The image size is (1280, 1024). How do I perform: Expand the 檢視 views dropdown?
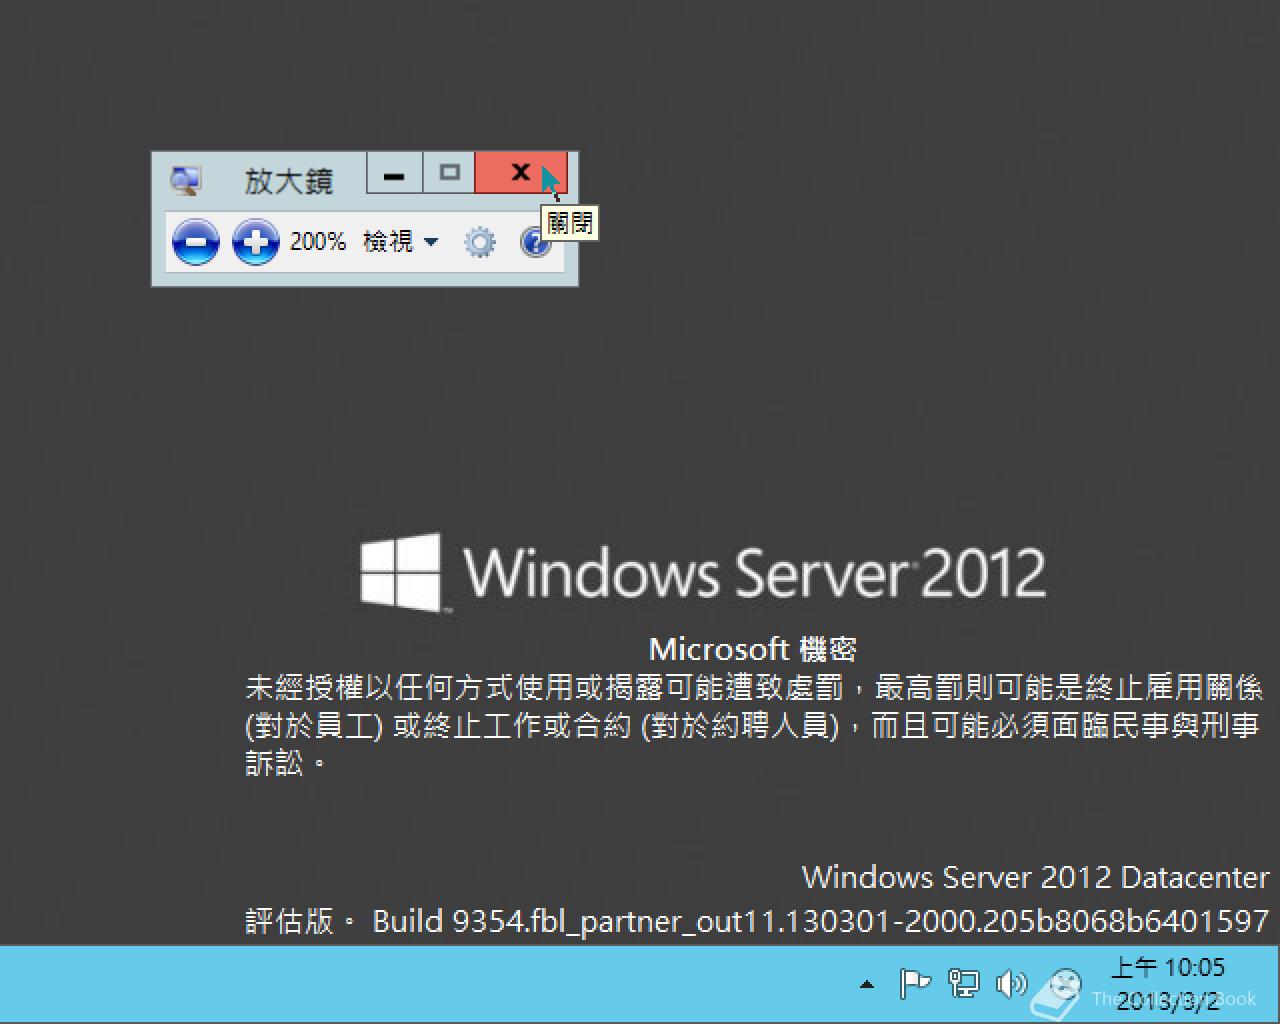400,241
